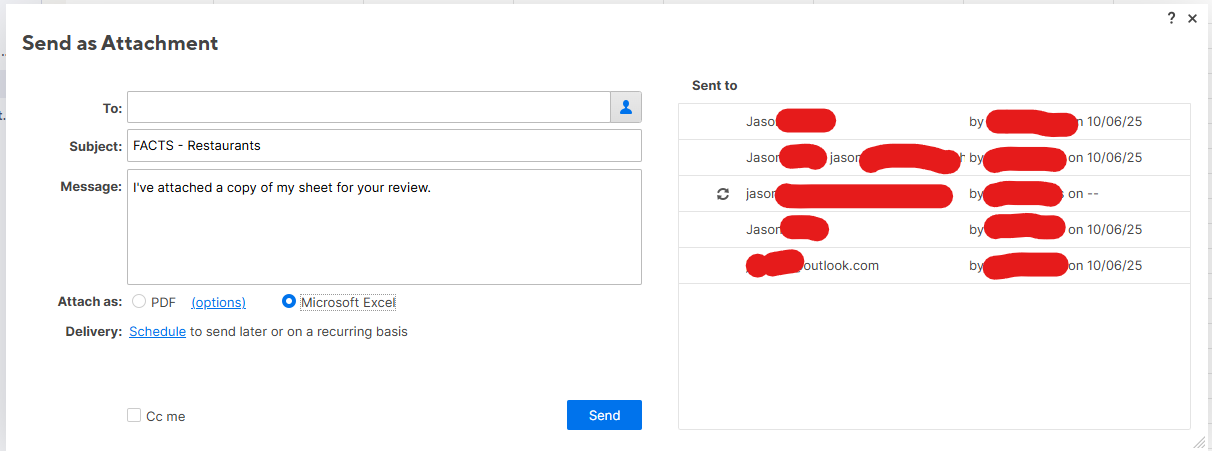Open PDF options link

coord(218,302)
